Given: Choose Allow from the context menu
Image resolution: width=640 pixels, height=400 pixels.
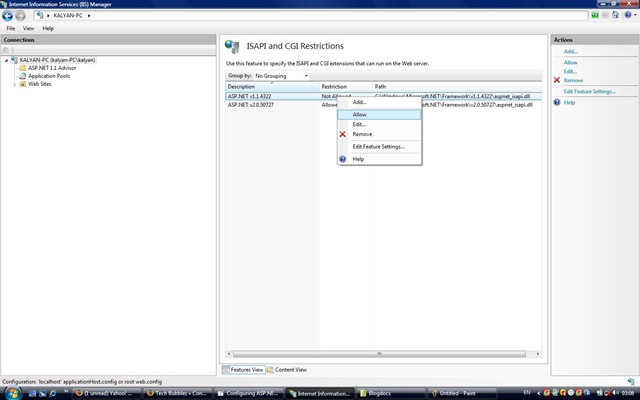Looking at the screenshot, I should pos(359,114).
